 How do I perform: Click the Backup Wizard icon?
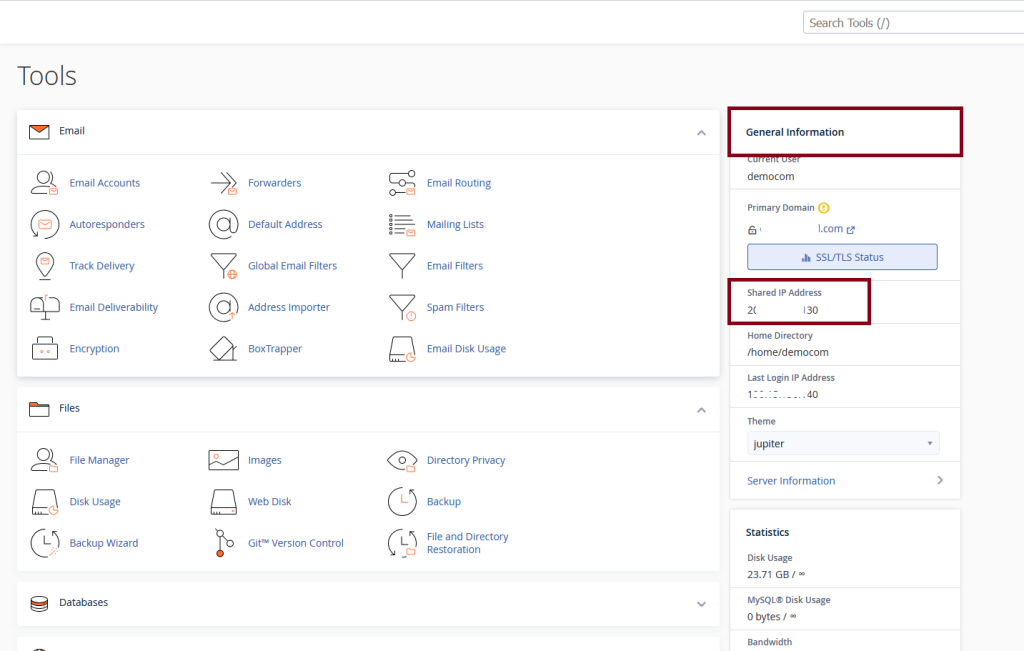[45, 543]
